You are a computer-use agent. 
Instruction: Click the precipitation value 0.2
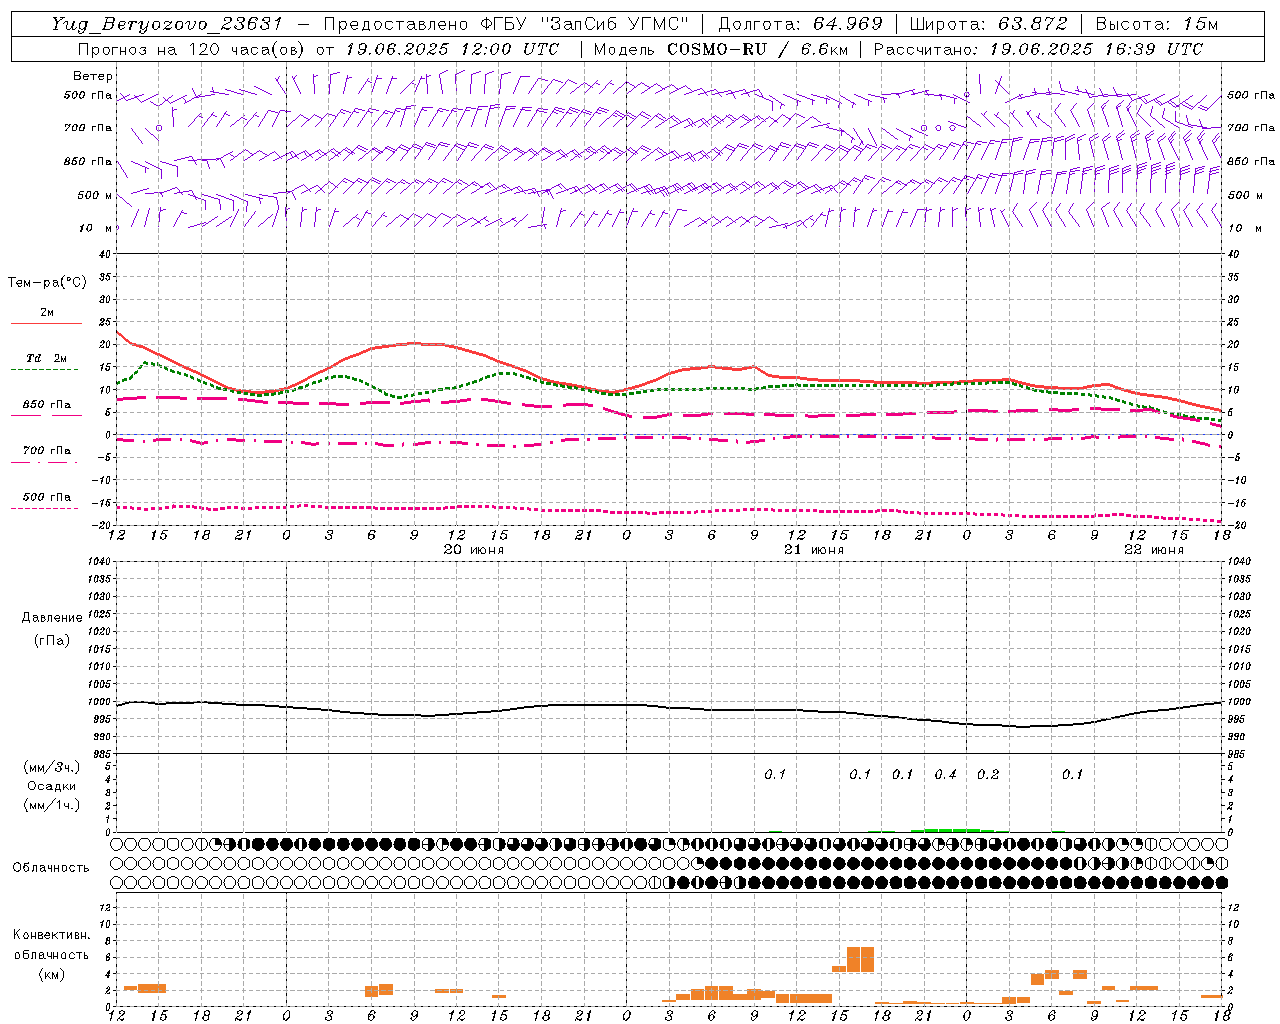tap(988, 775)
